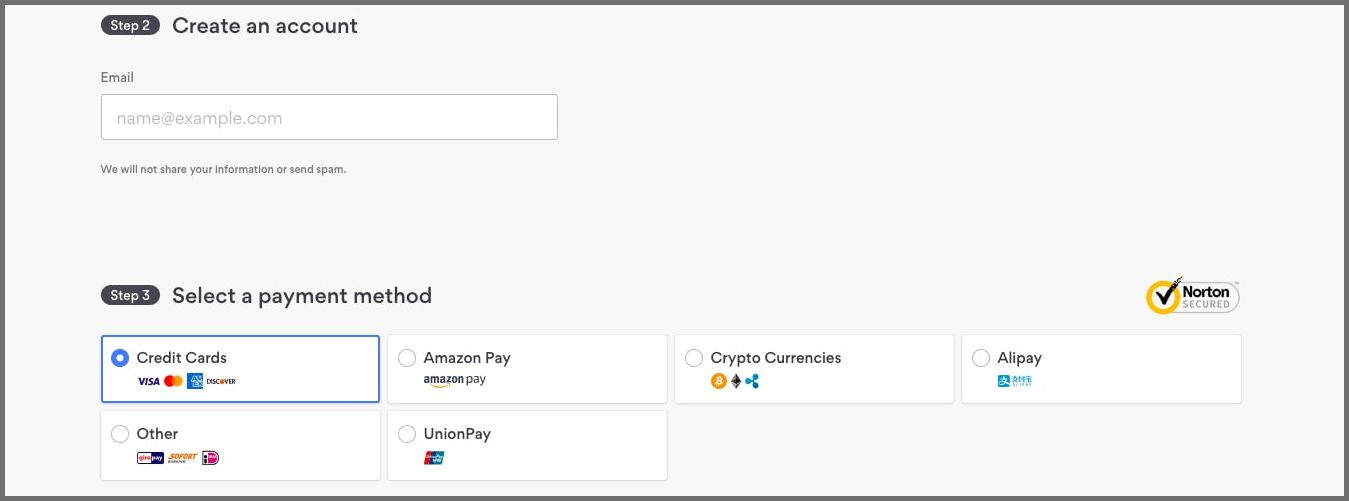Image resolution: width=1349 pixels, height=501 pixels.
Task: Click the Discover card logo
Action: click(x=221, y=381)
